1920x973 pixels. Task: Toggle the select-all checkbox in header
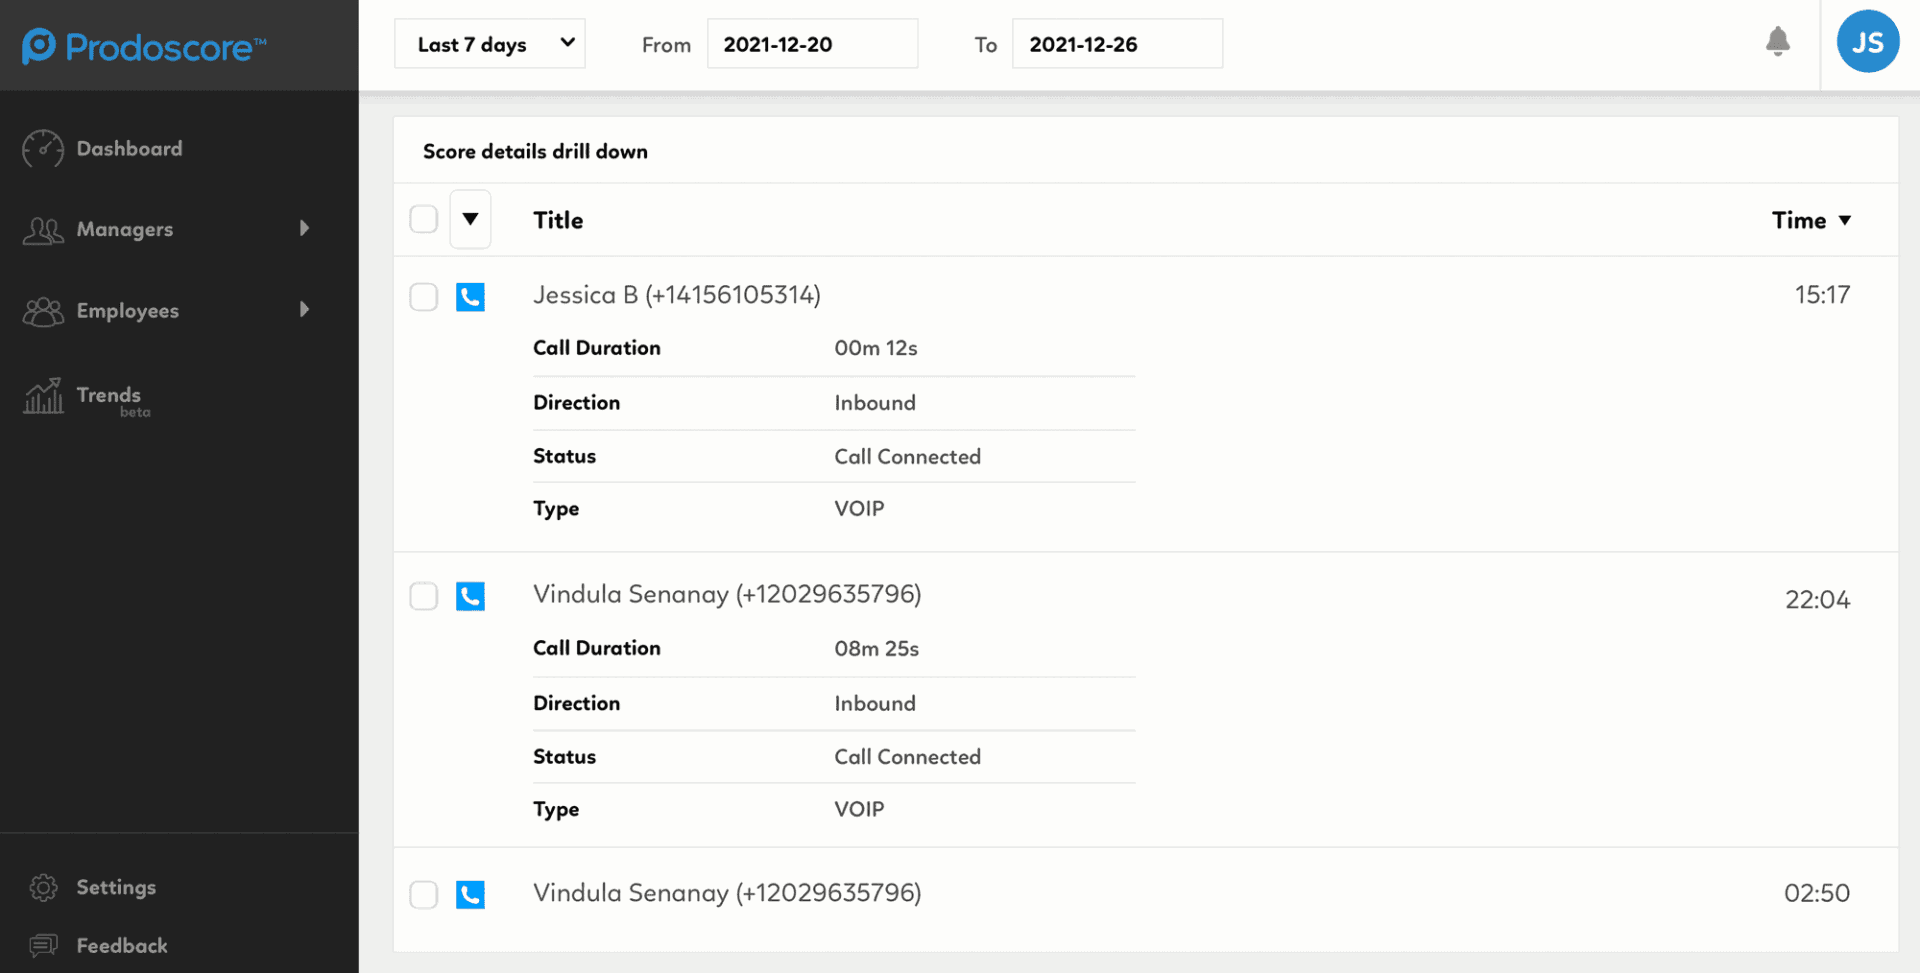point(424,219)
